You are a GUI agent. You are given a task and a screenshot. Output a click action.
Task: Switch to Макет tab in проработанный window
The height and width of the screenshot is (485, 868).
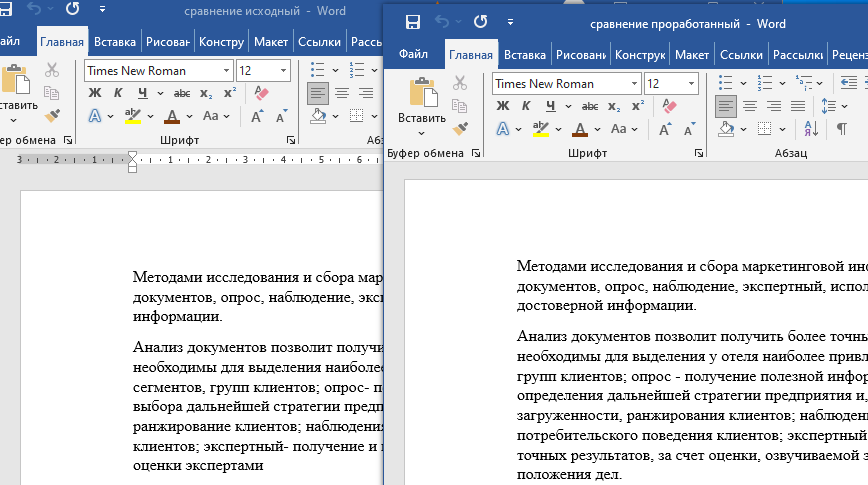pyautogui.click(x=692, y=55)
